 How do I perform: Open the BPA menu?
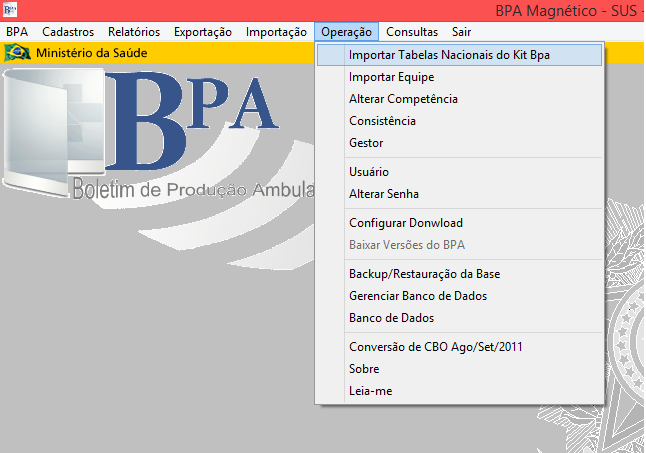[17, 32]
